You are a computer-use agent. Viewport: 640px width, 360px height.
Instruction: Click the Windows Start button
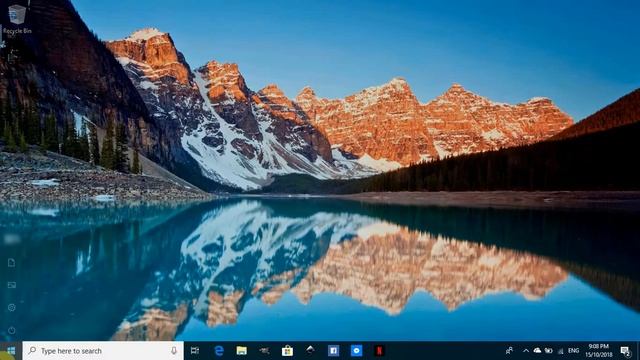11,351
